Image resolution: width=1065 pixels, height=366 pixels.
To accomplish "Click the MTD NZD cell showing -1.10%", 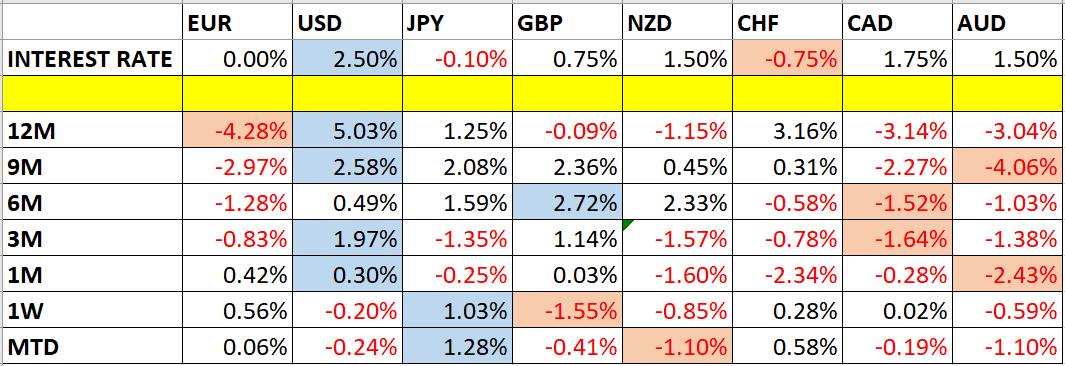I will coord(678,346).
